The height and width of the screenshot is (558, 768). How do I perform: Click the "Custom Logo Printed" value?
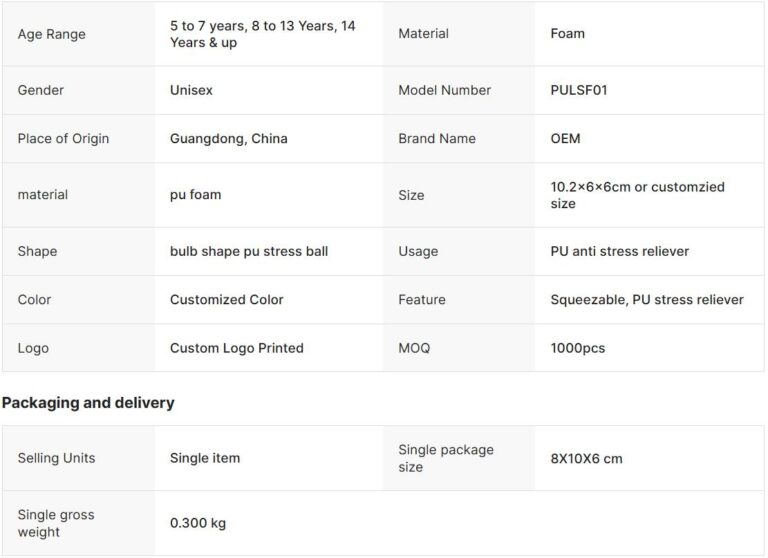pyautogui.click(x=236, y=348)
